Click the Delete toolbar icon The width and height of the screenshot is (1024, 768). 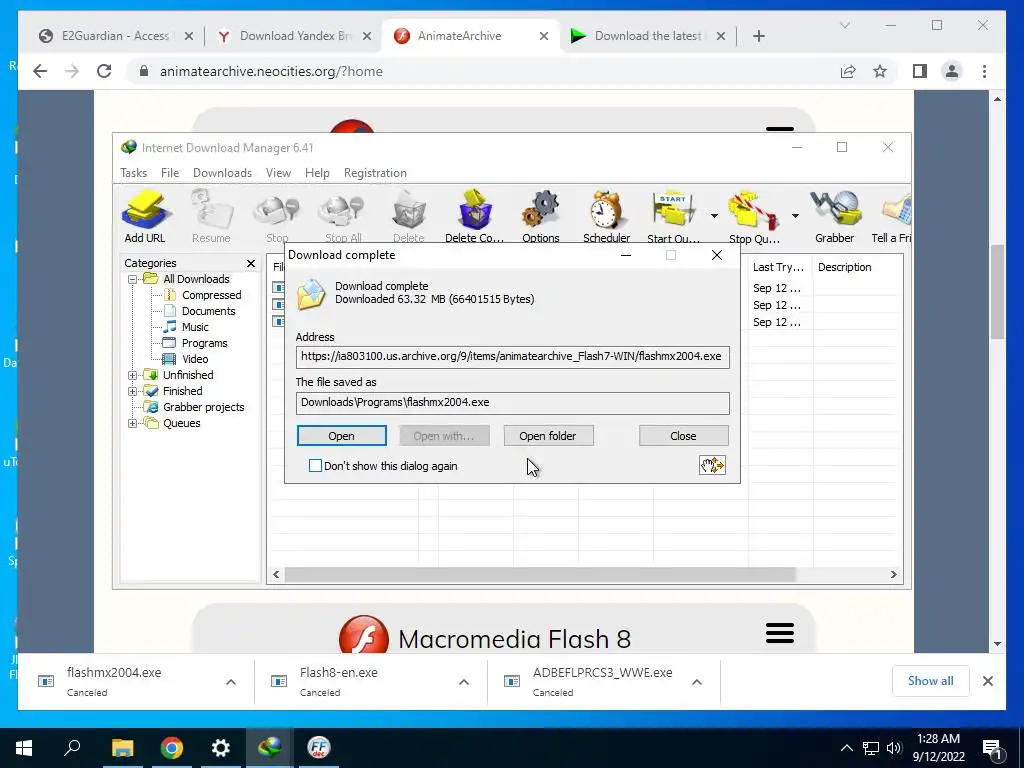409,216
